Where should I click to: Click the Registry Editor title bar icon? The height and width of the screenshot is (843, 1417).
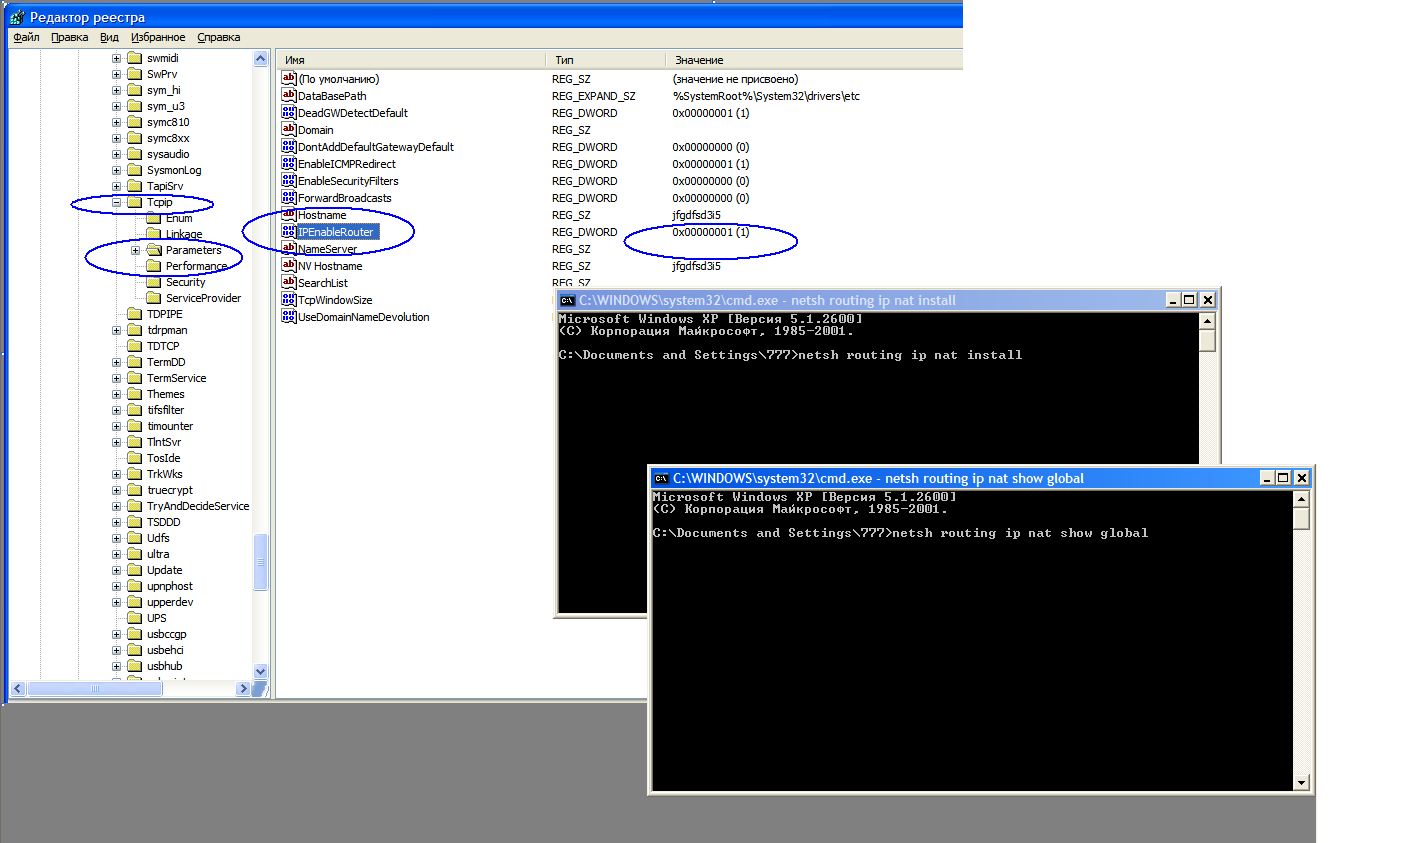pos(17,17)
